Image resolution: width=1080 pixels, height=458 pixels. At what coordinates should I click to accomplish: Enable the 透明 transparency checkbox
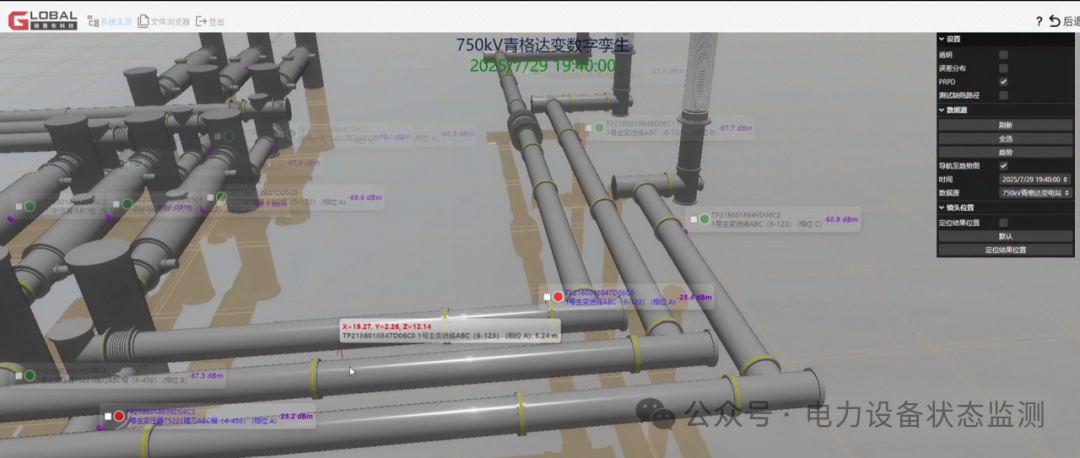1004,54
